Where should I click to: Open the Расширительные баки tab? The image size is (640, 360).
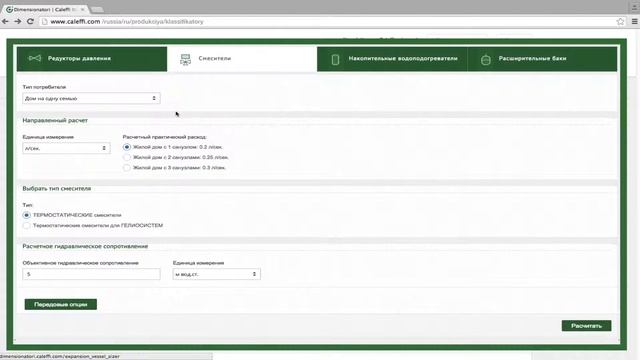(x=542, y=59)
